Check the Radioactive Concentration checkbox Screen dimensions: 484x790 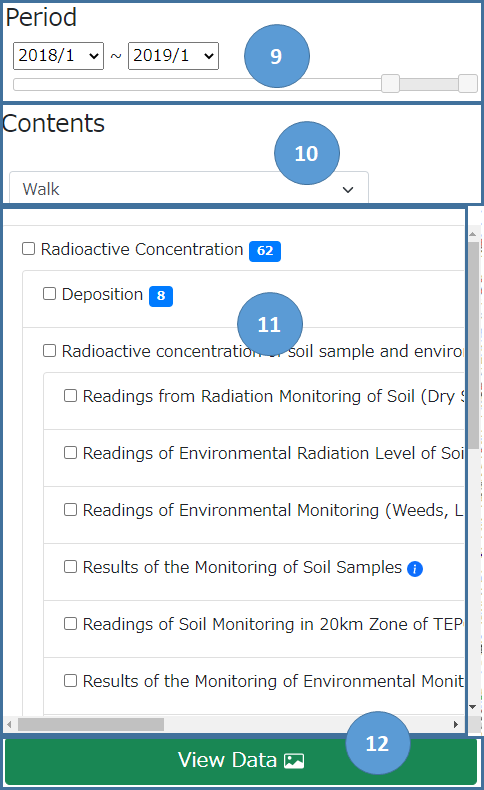[x=29, y=249]
